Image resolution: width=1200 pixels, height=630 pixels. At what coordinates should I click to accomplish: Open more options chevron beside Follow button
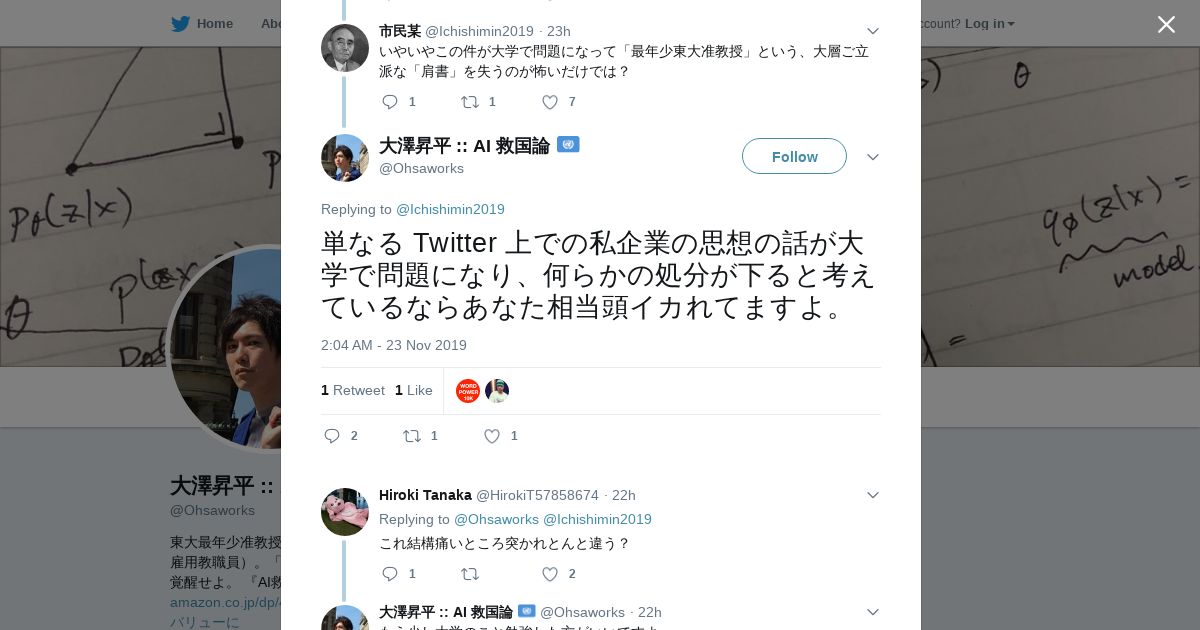click(x=872, y=157)
